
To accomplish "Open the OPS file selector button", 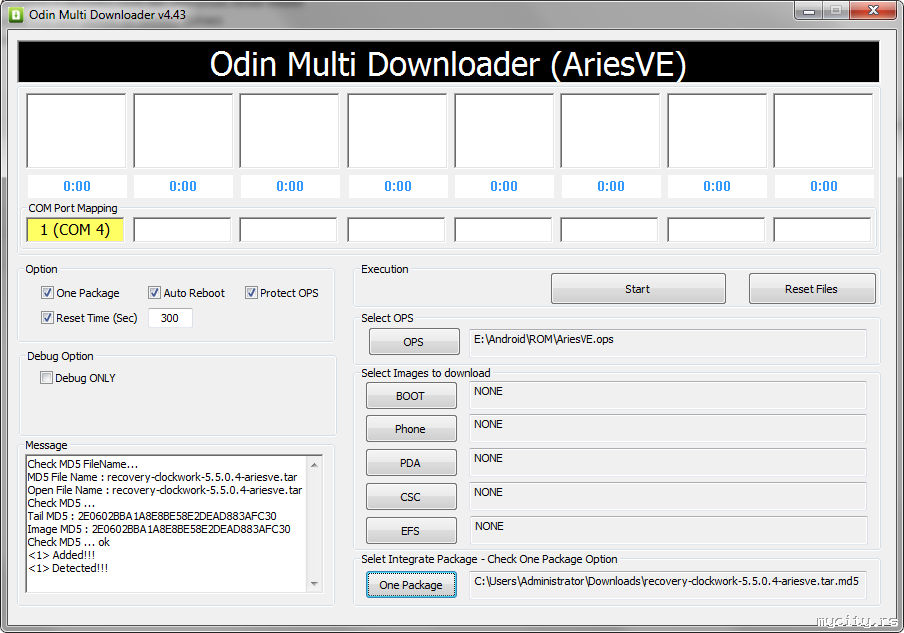I will tap(414, 342).
